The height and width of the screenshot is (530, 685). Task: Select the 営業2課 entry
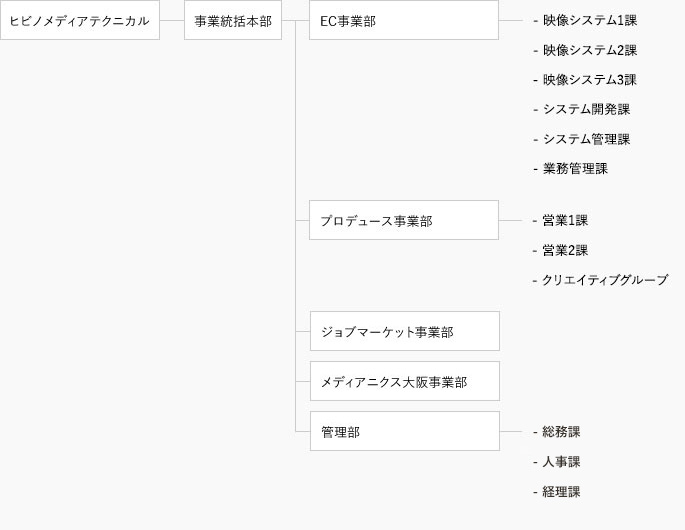tap(565, 250)
